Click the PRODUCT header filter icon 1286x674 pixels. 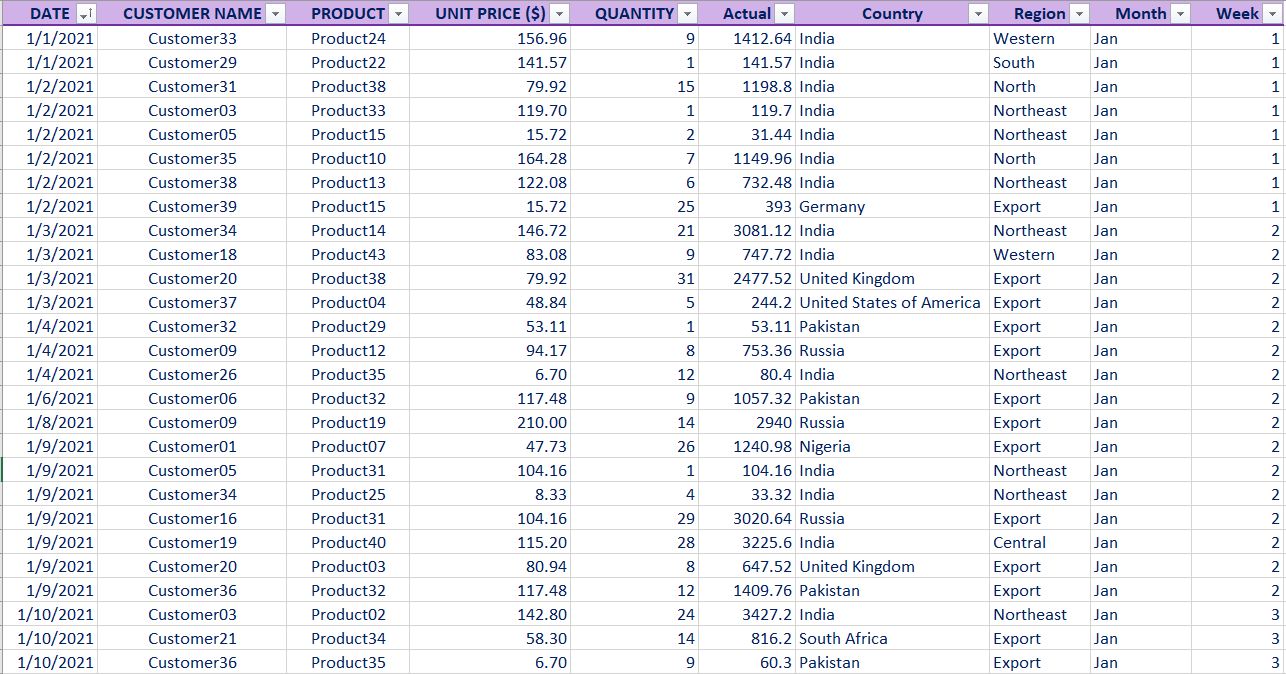pyautogui.click(x=400, y=14)
